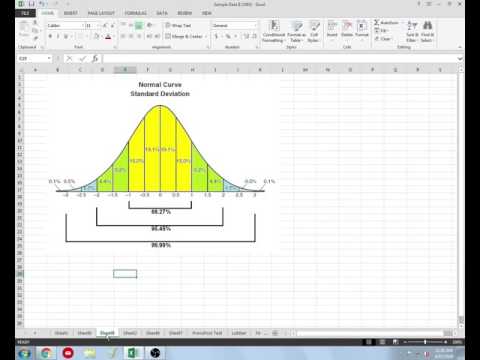Screen dimensions: 480x360
Task: Apply Accounting dollar number format
Action: [x=217, y=36]
